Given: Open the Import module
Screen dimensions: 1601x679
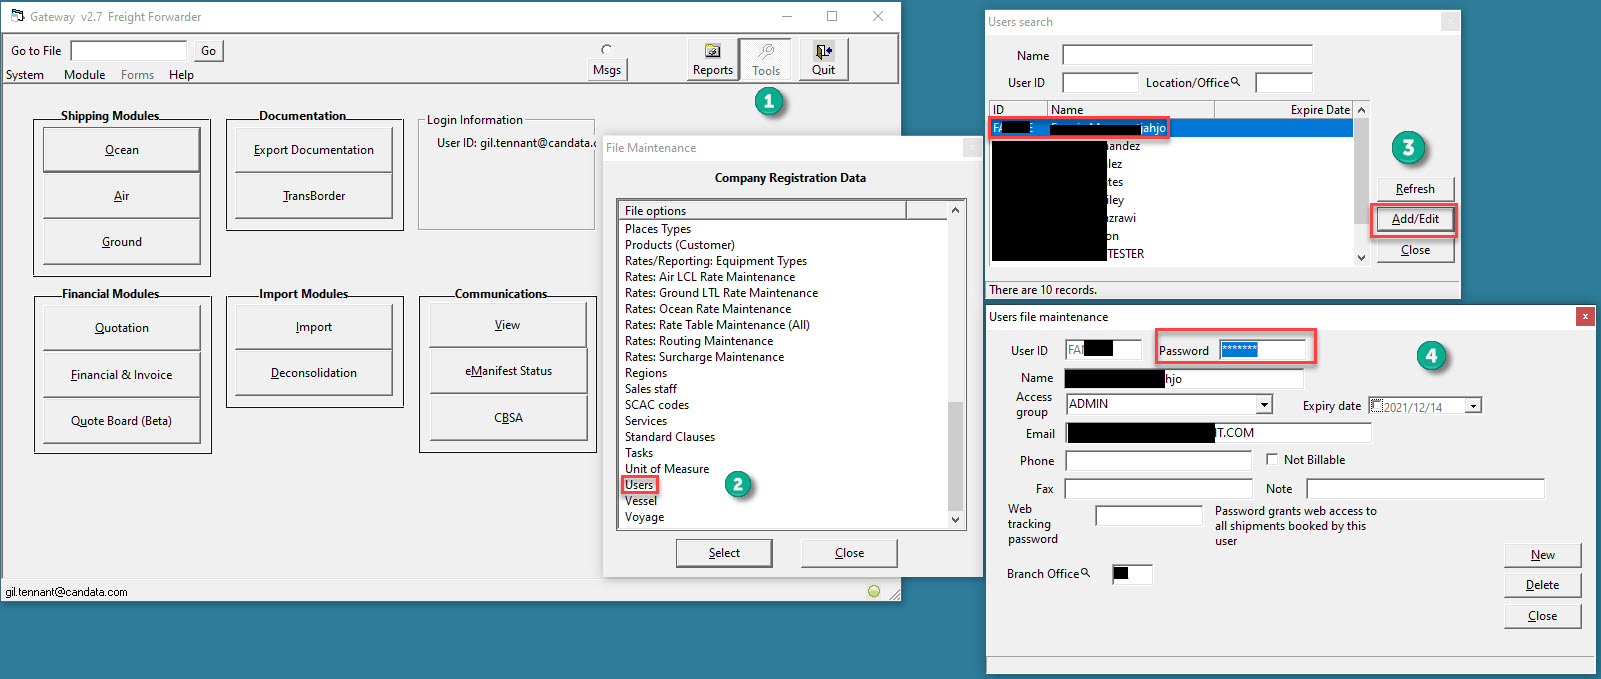Looking at the screenshot, I should 314,327.
